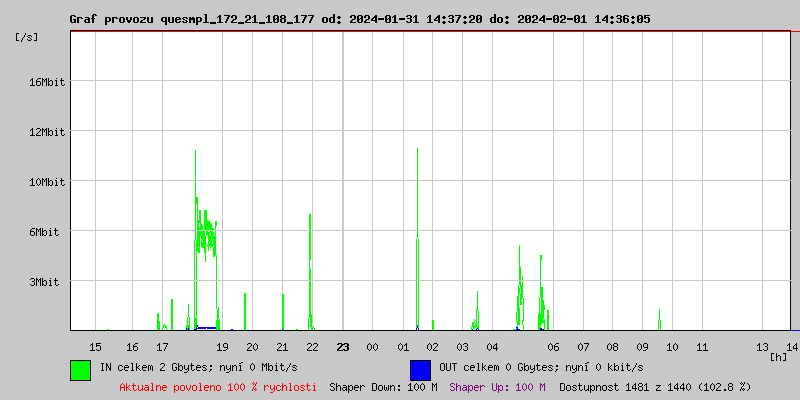Click the 06 hour marker on x-axis
Image resolution: width=800 pixels, height=400 pixels.
[x=552, y=347]
